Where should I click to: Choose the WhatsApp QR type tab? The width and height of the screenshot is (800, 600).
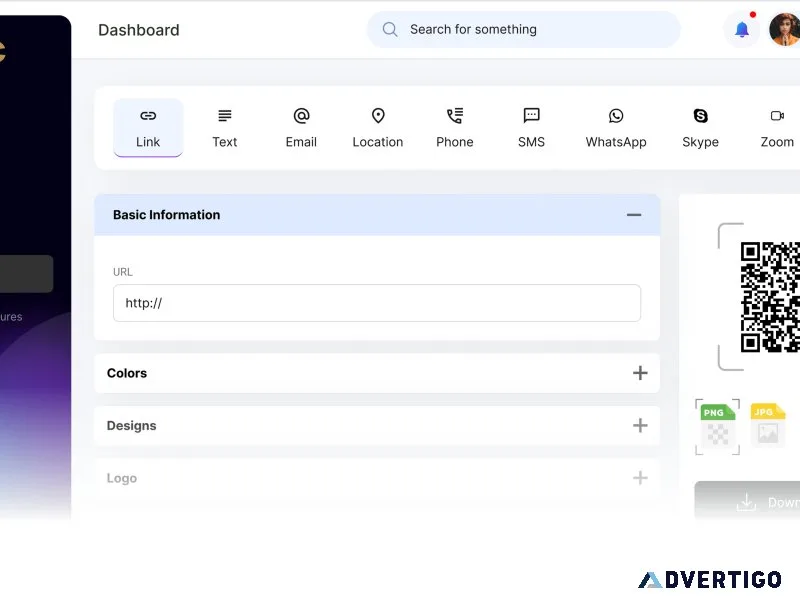[616, 128]
